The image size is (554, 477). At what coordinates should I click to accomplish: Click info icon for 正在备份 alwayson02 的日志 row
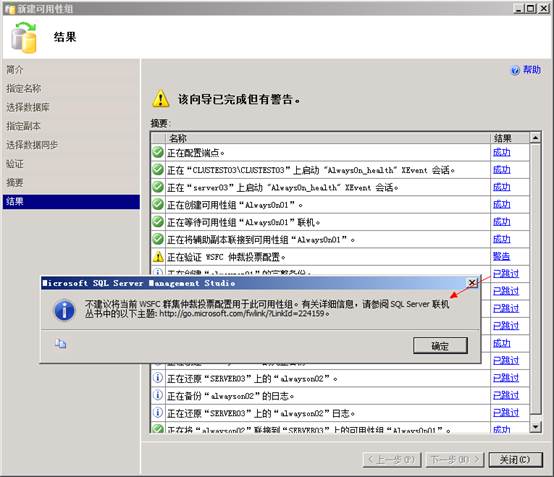(158, 395)
